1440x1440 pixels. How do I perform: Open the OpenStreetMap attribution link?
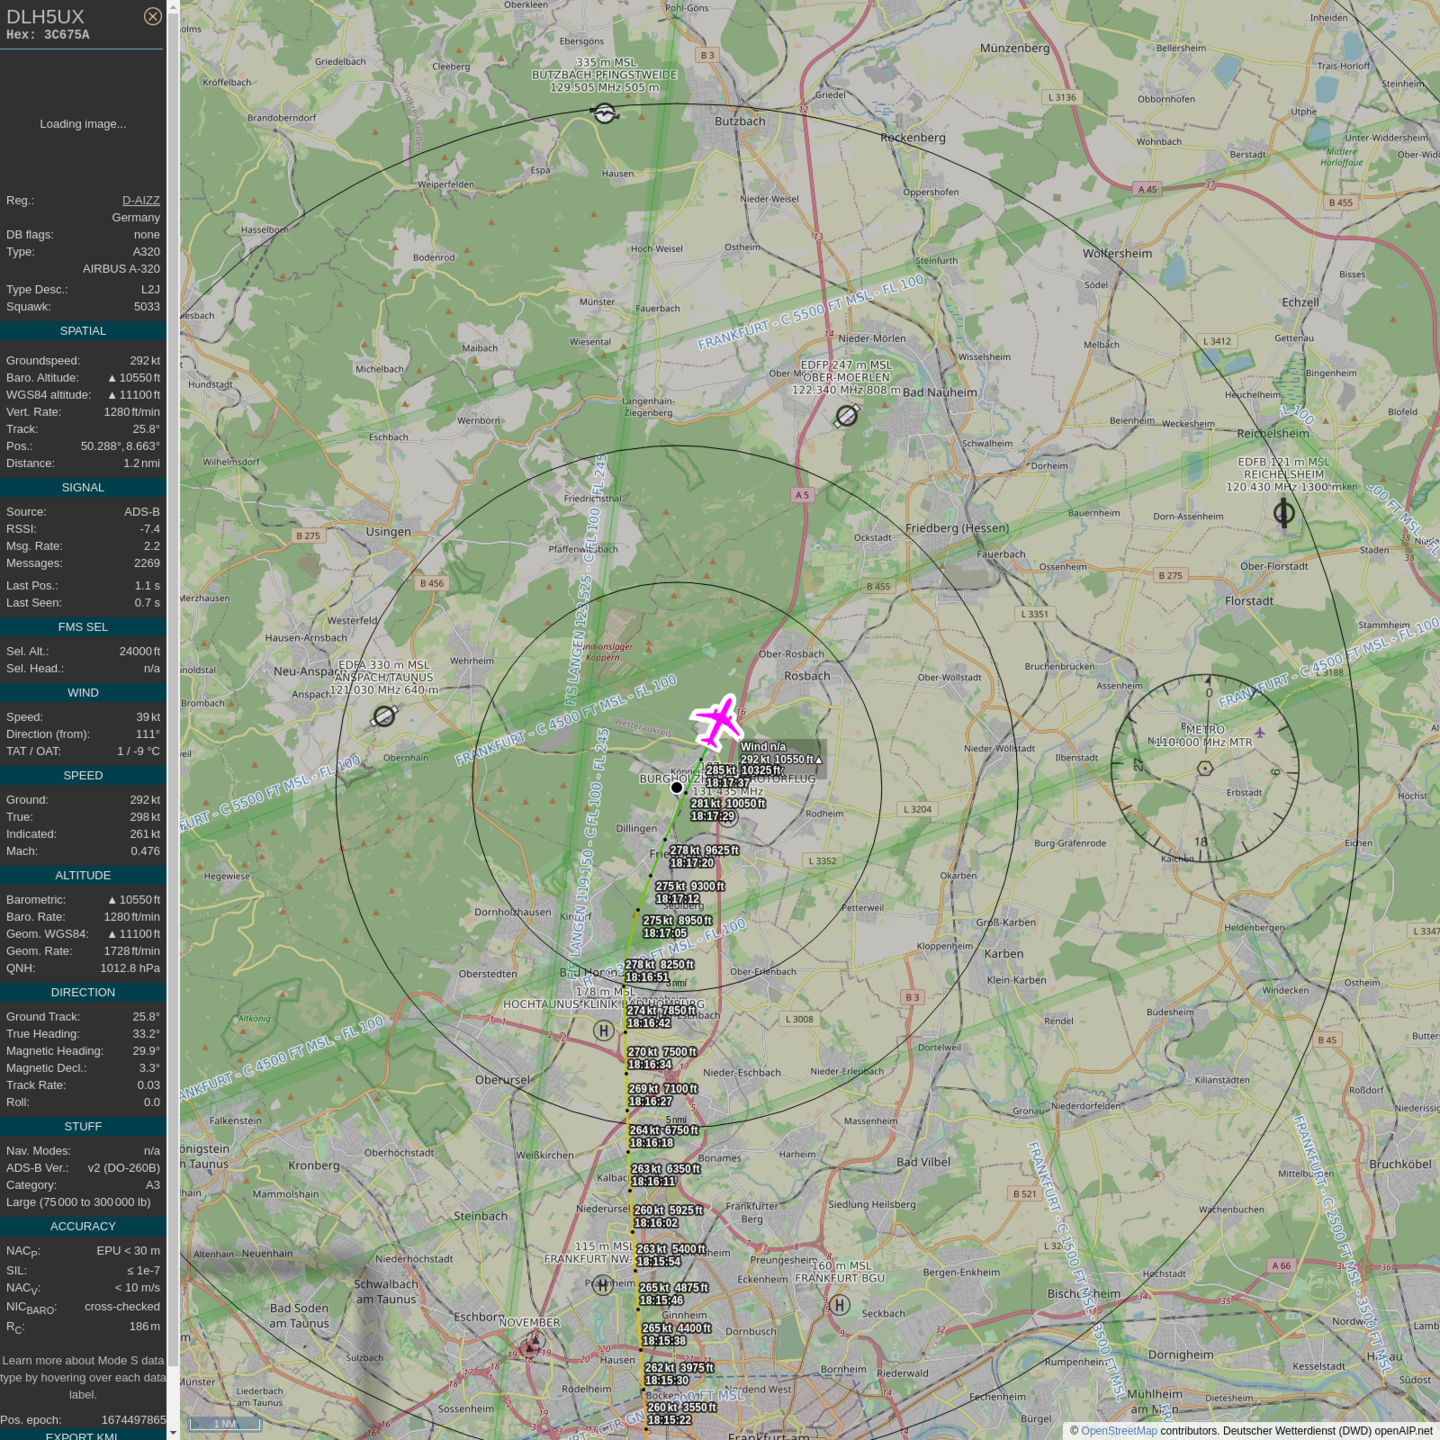[1118, 1431]
